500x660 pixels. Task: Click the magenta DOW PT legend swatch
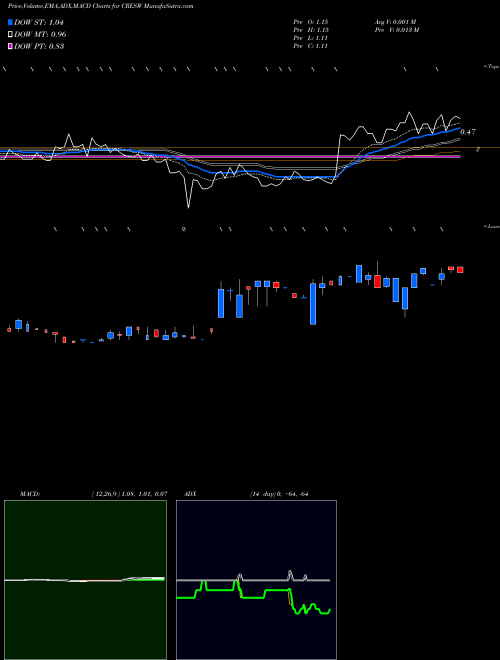pyautogui.click(x=10, y=46)
